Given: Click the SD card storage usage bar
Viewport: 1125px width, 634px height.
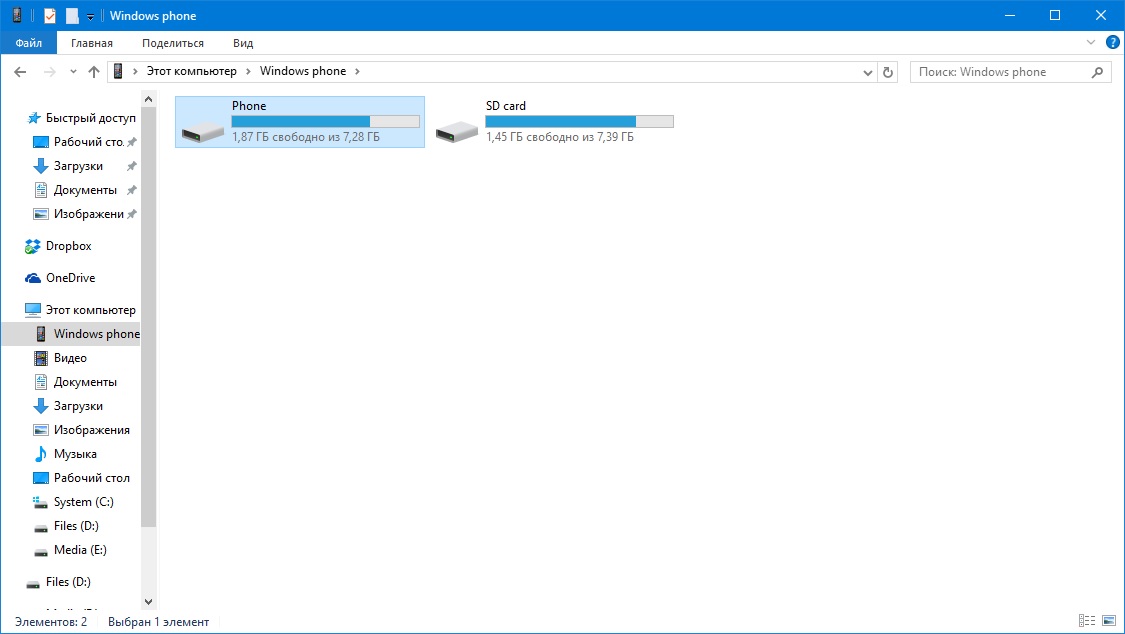Looking at the screenshot, I should tap(580, 121).
